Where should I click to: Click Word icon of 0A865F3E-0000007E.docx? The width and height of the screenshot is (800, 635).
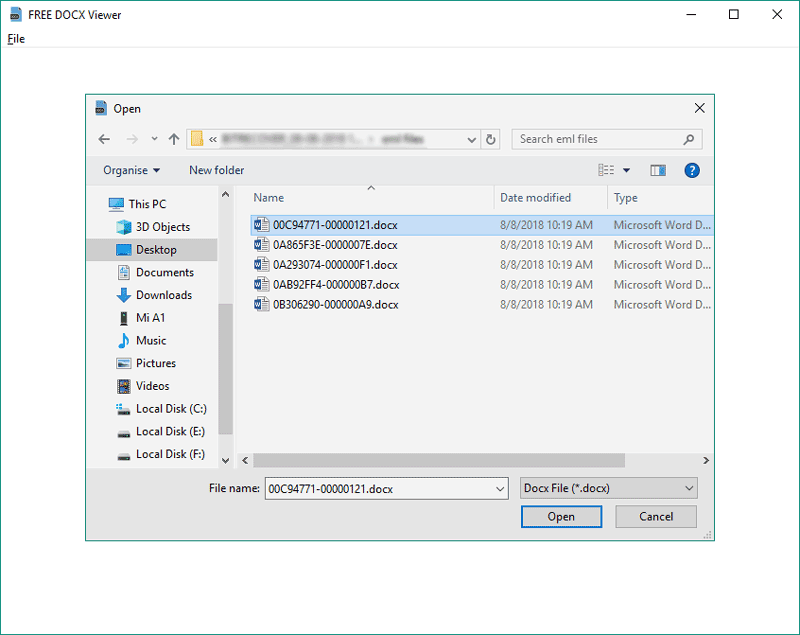262,245
